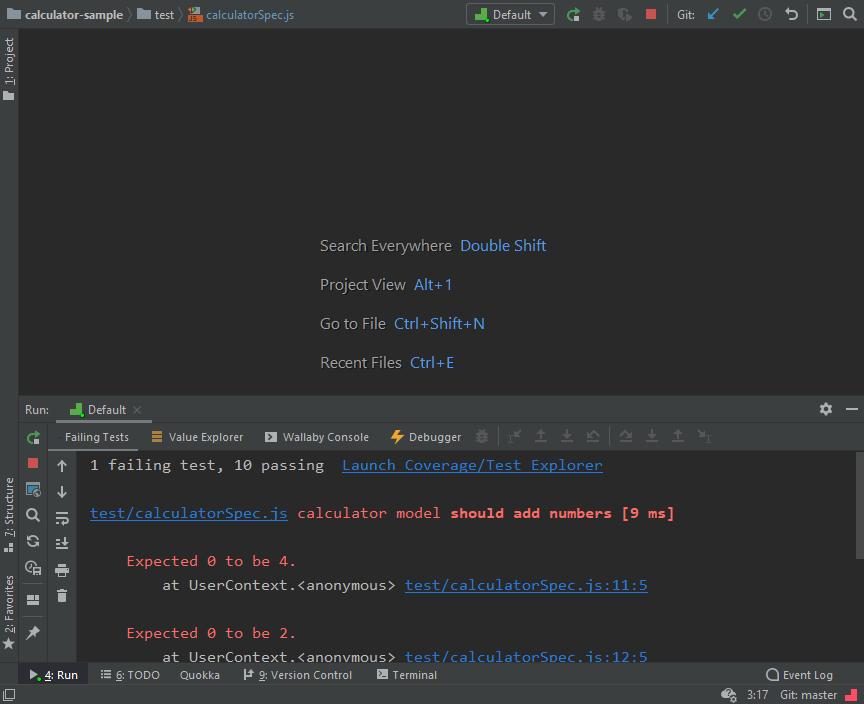Open Search Everywhere with the magnifier icon
Image resolution: width=864 pixels, height=704 pixels.
[850, 14]
